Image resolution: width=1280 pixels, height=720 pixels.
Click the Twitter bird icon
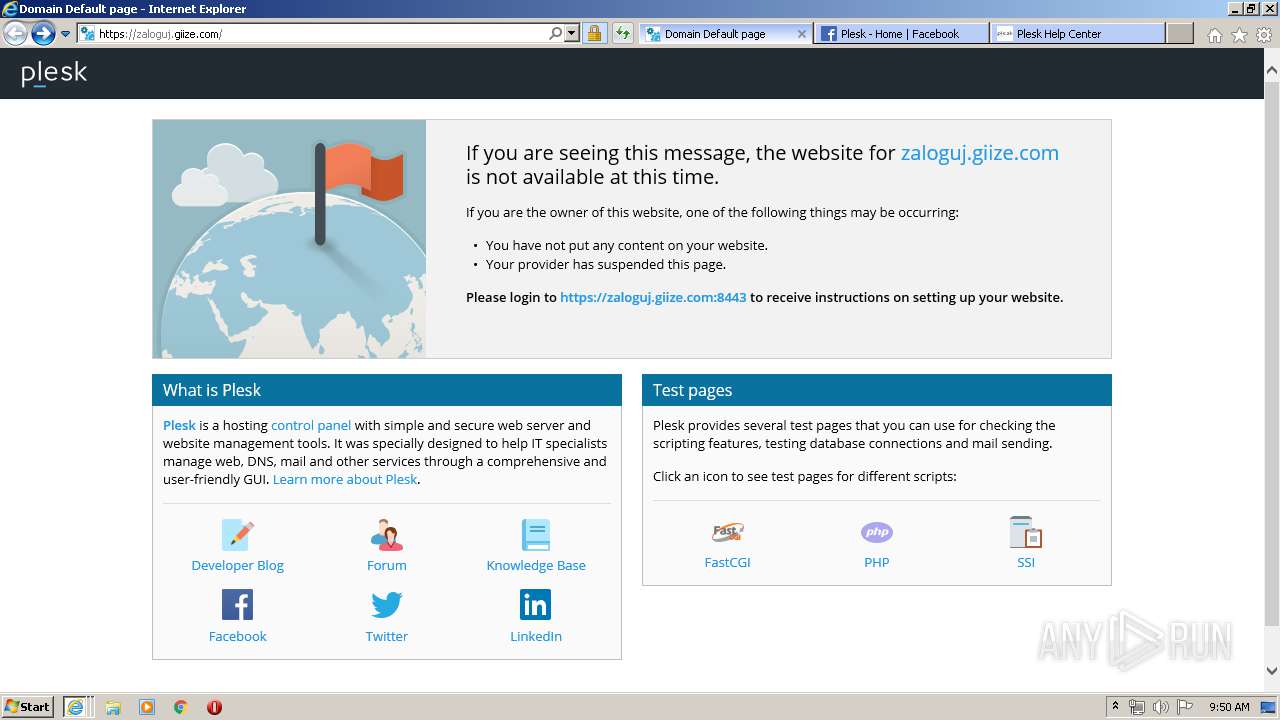coord(386,605)
